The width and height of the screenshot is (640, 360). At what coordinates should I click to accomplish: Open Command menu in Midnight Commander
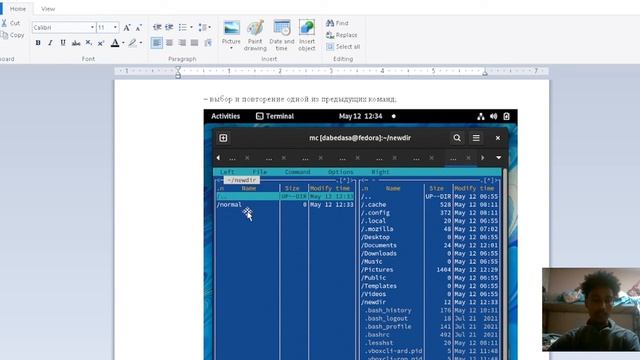(x=298, y=172)
